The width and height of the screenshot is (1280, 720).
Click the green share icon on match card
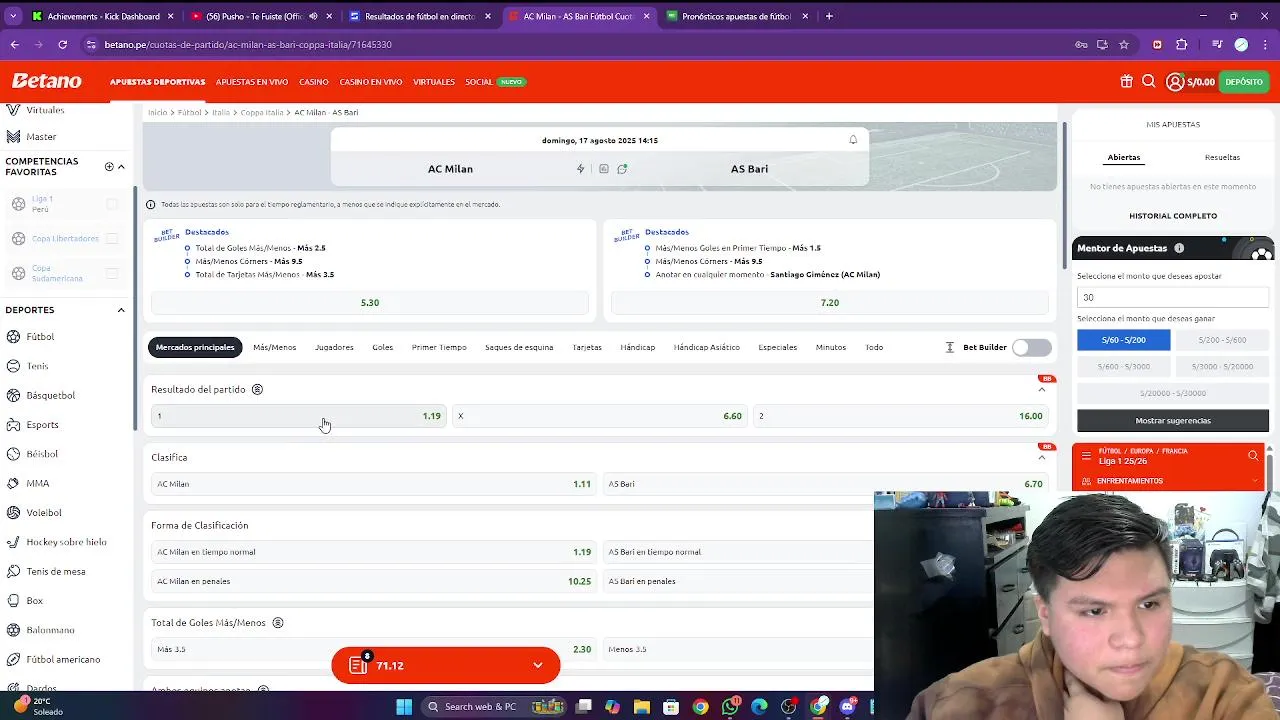(x=622, y=169)
